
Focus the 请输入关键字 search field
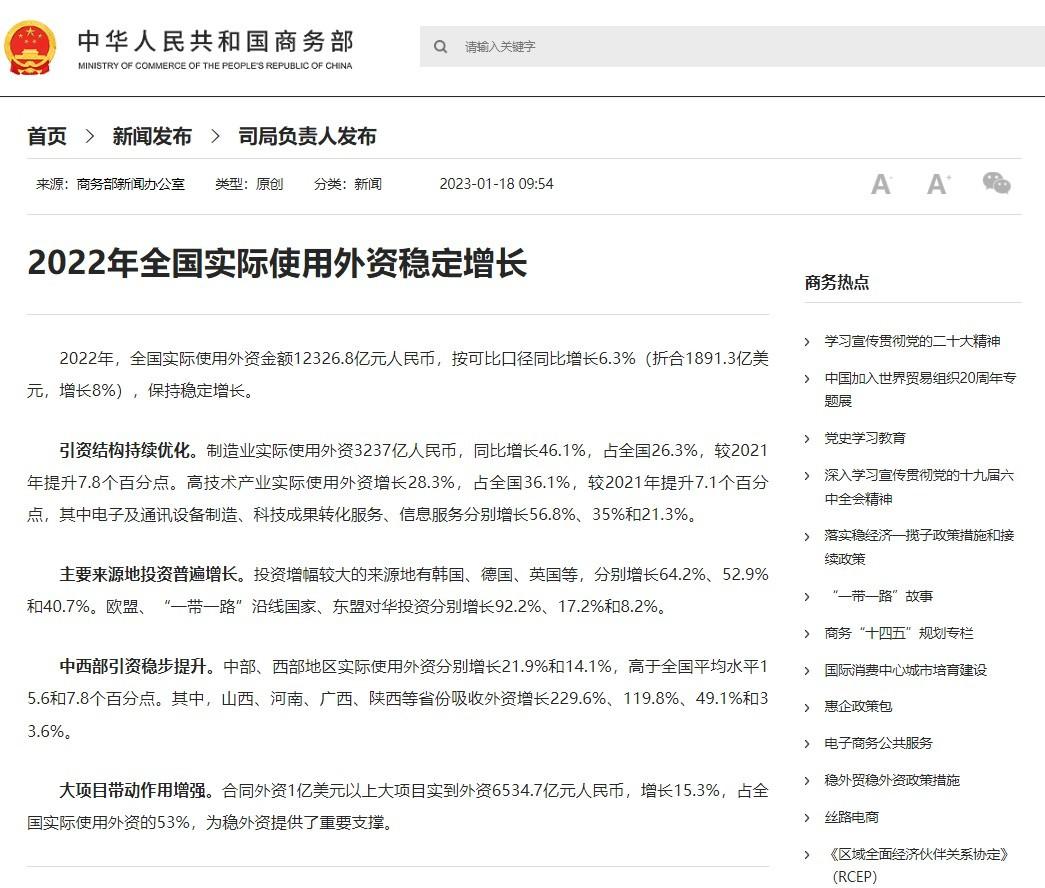coord(740,47)
